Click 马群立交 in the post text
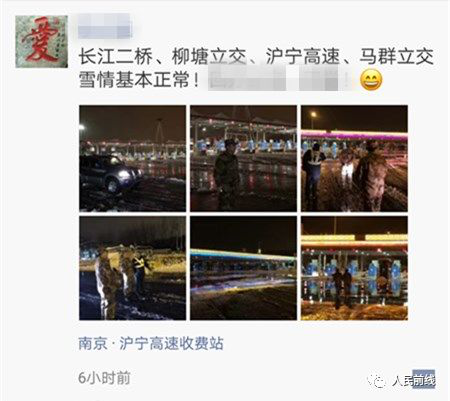The height and width of the screenshot is (401, 450). [397, 56]
